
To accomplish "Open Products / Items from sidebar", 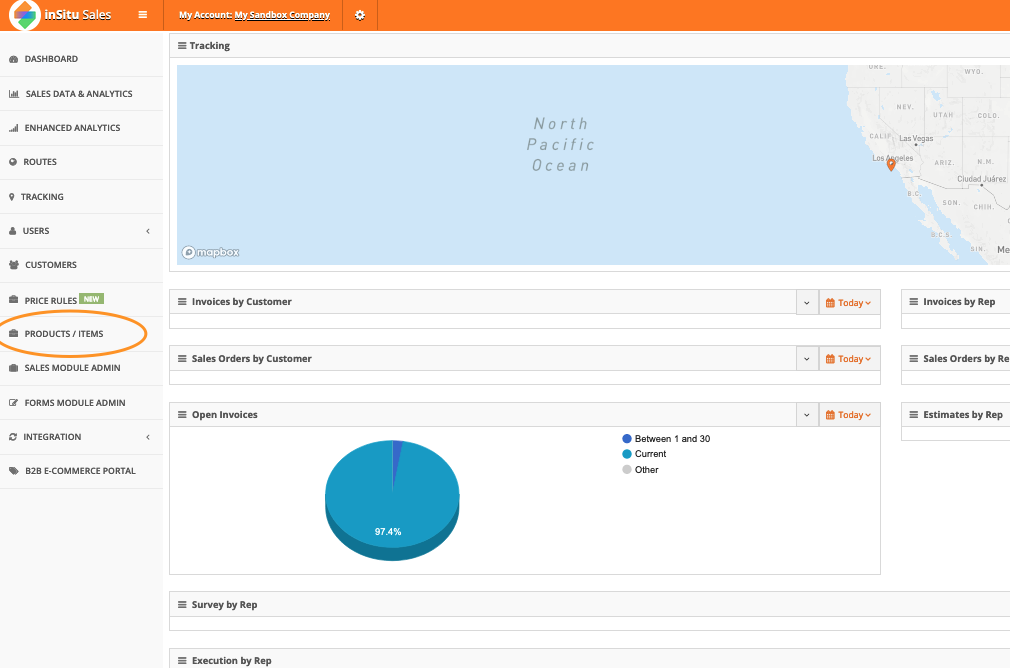I will (64, 334).
